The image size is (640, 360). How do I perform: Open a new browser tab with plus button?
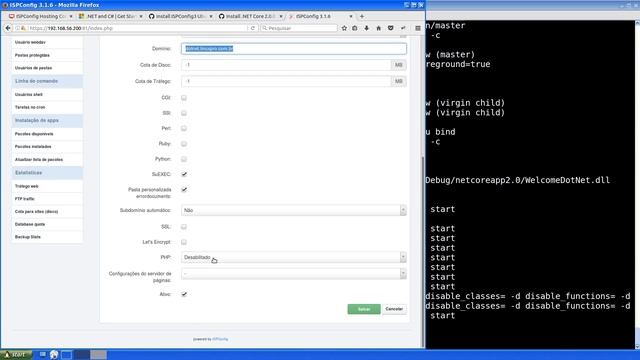[362, 16]
